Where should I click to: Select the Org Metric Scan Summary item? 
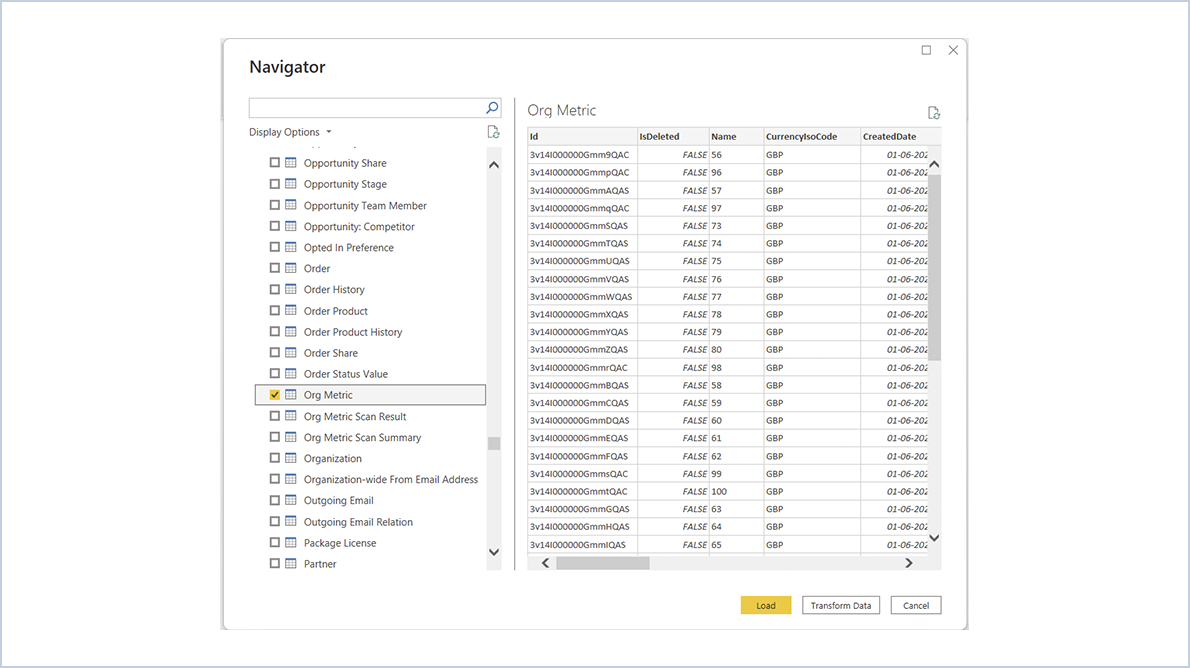(361, 437)
